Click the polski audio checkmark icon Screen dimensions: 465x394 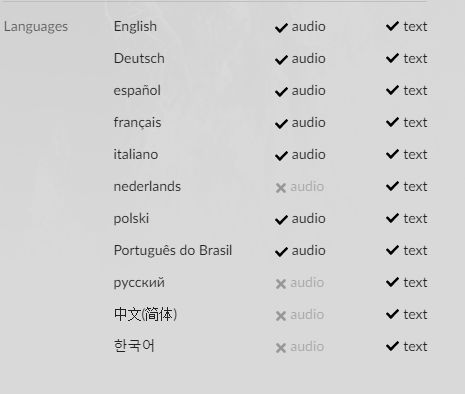(x=281, y=220)
